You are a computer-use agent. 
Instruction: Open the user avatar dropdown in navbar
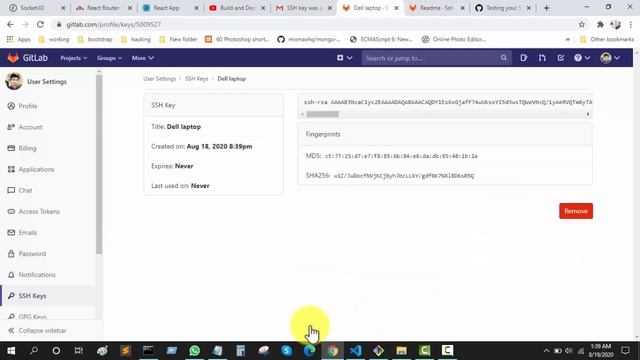click(x=610, y=58)
